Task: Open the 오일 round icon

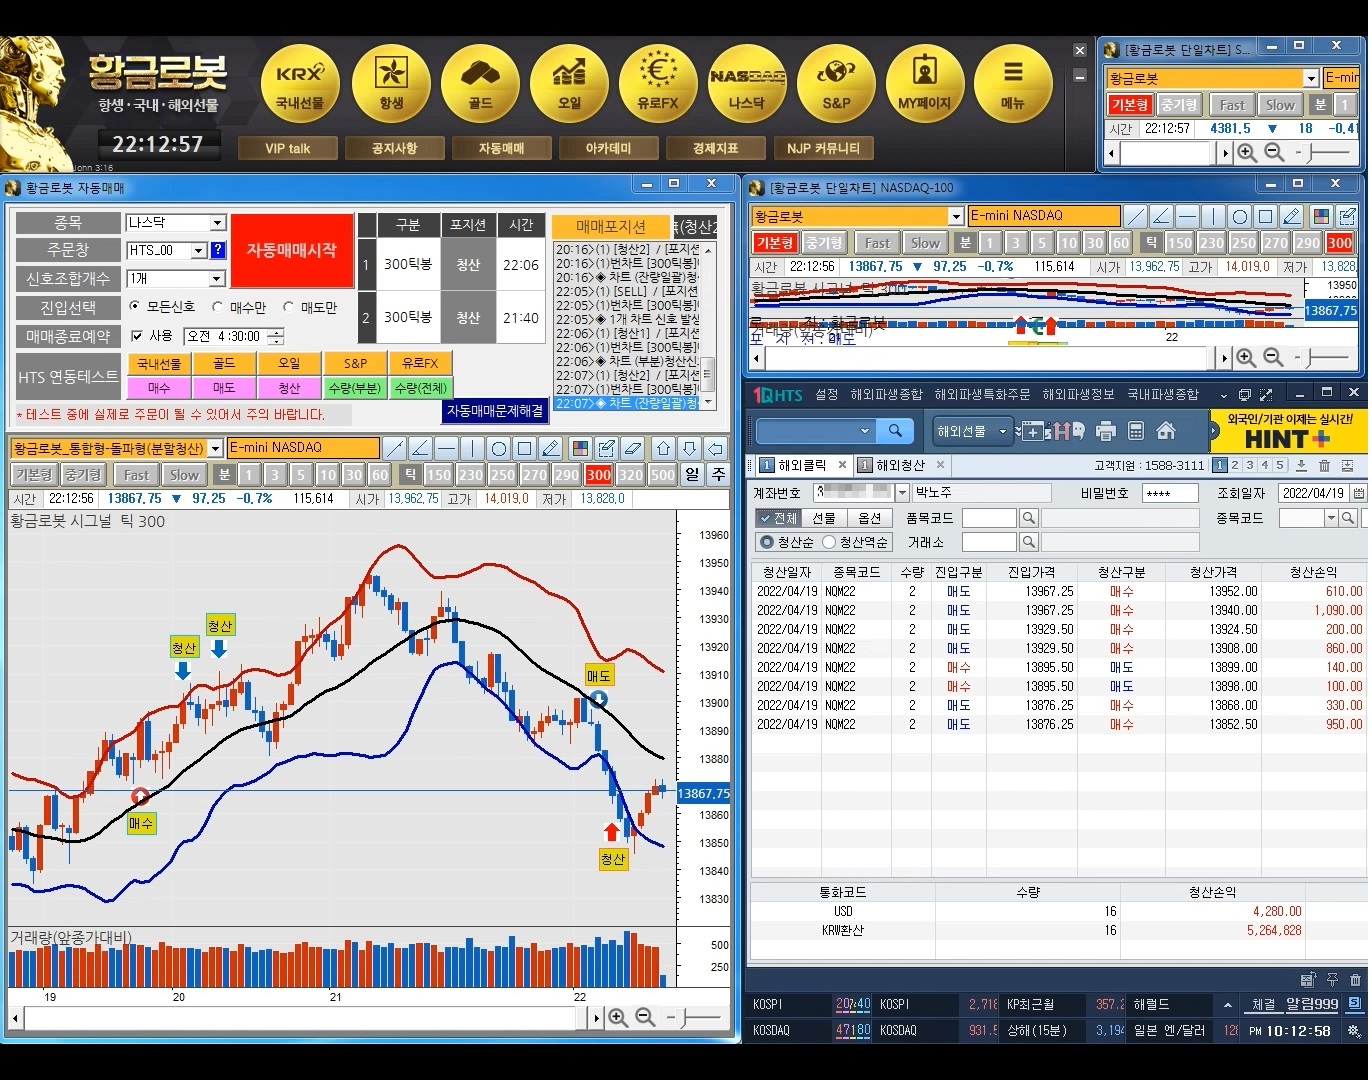Action: (569, 85)
